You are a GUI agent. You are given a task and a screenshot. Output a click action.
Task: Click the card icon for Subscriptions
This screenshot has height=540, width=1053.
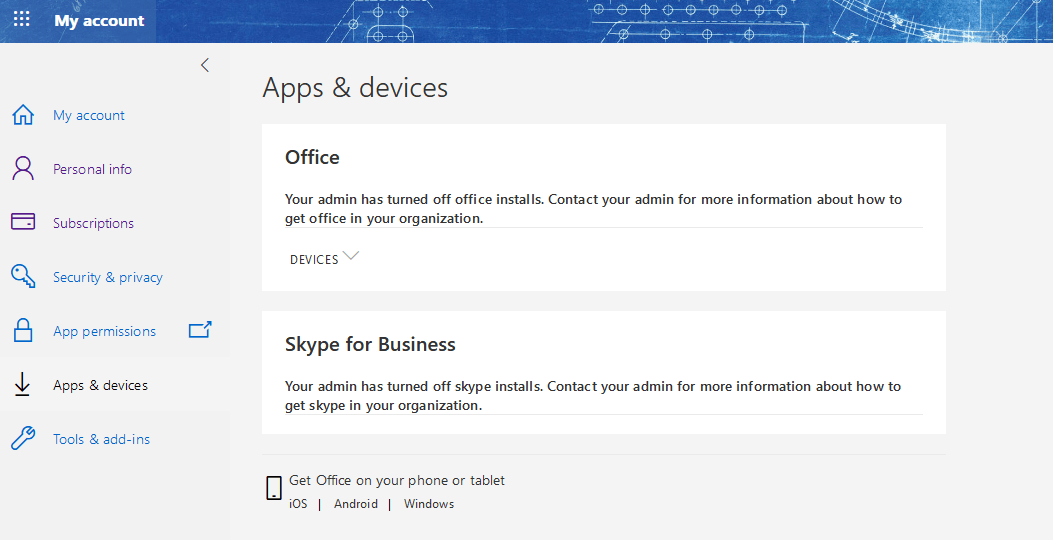pyautogui.click(x=23, y=221)
